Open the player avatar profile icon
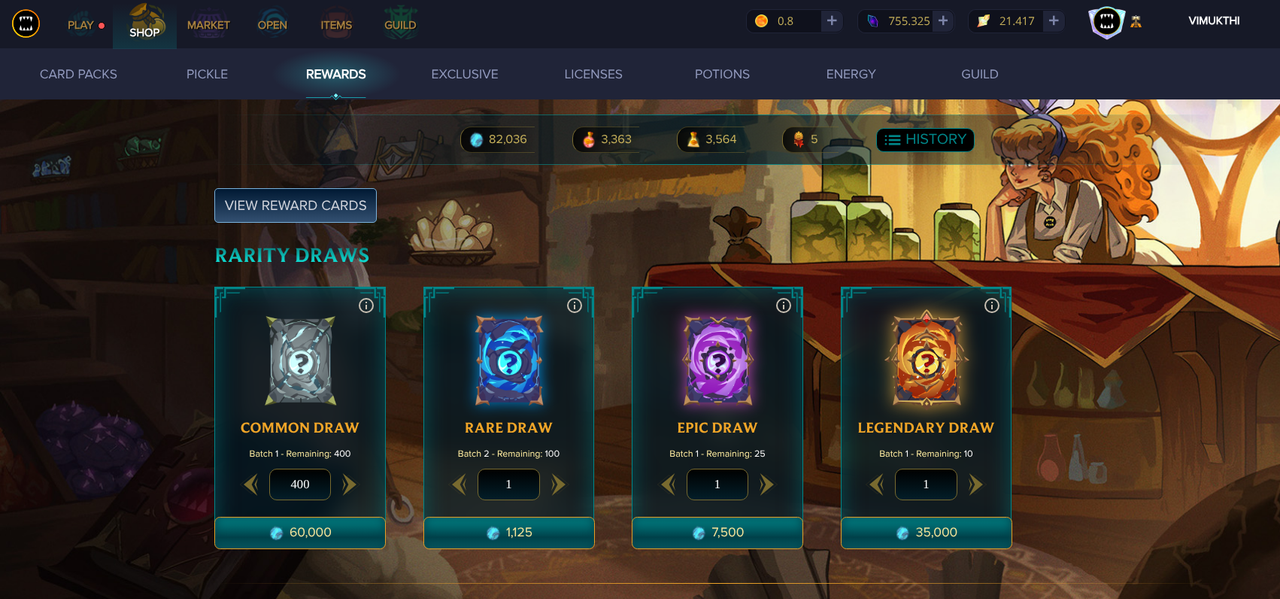The height and width of the screenshot is (599, 1280). [x=1106, y=22]
